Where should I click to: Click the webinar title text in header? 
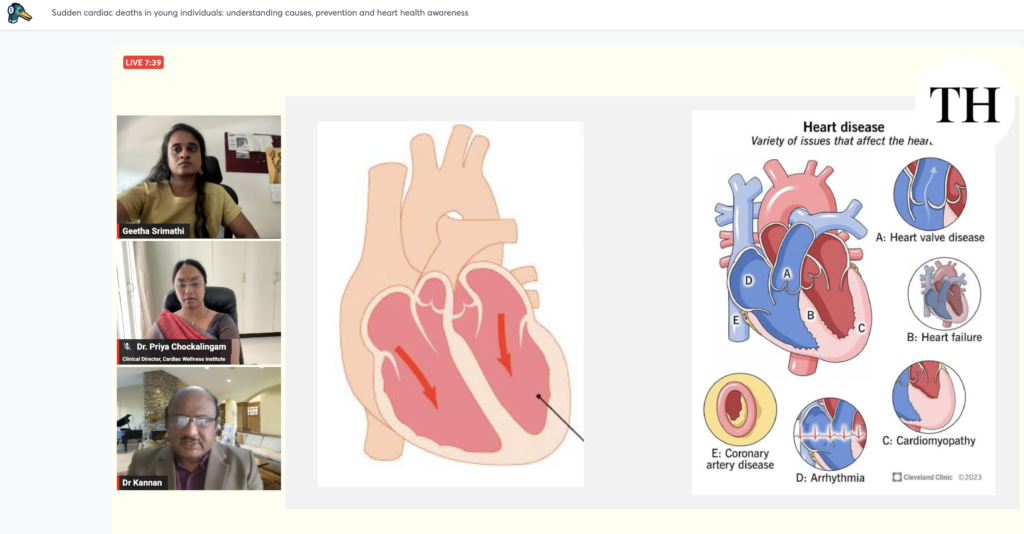tap(260, 13)
